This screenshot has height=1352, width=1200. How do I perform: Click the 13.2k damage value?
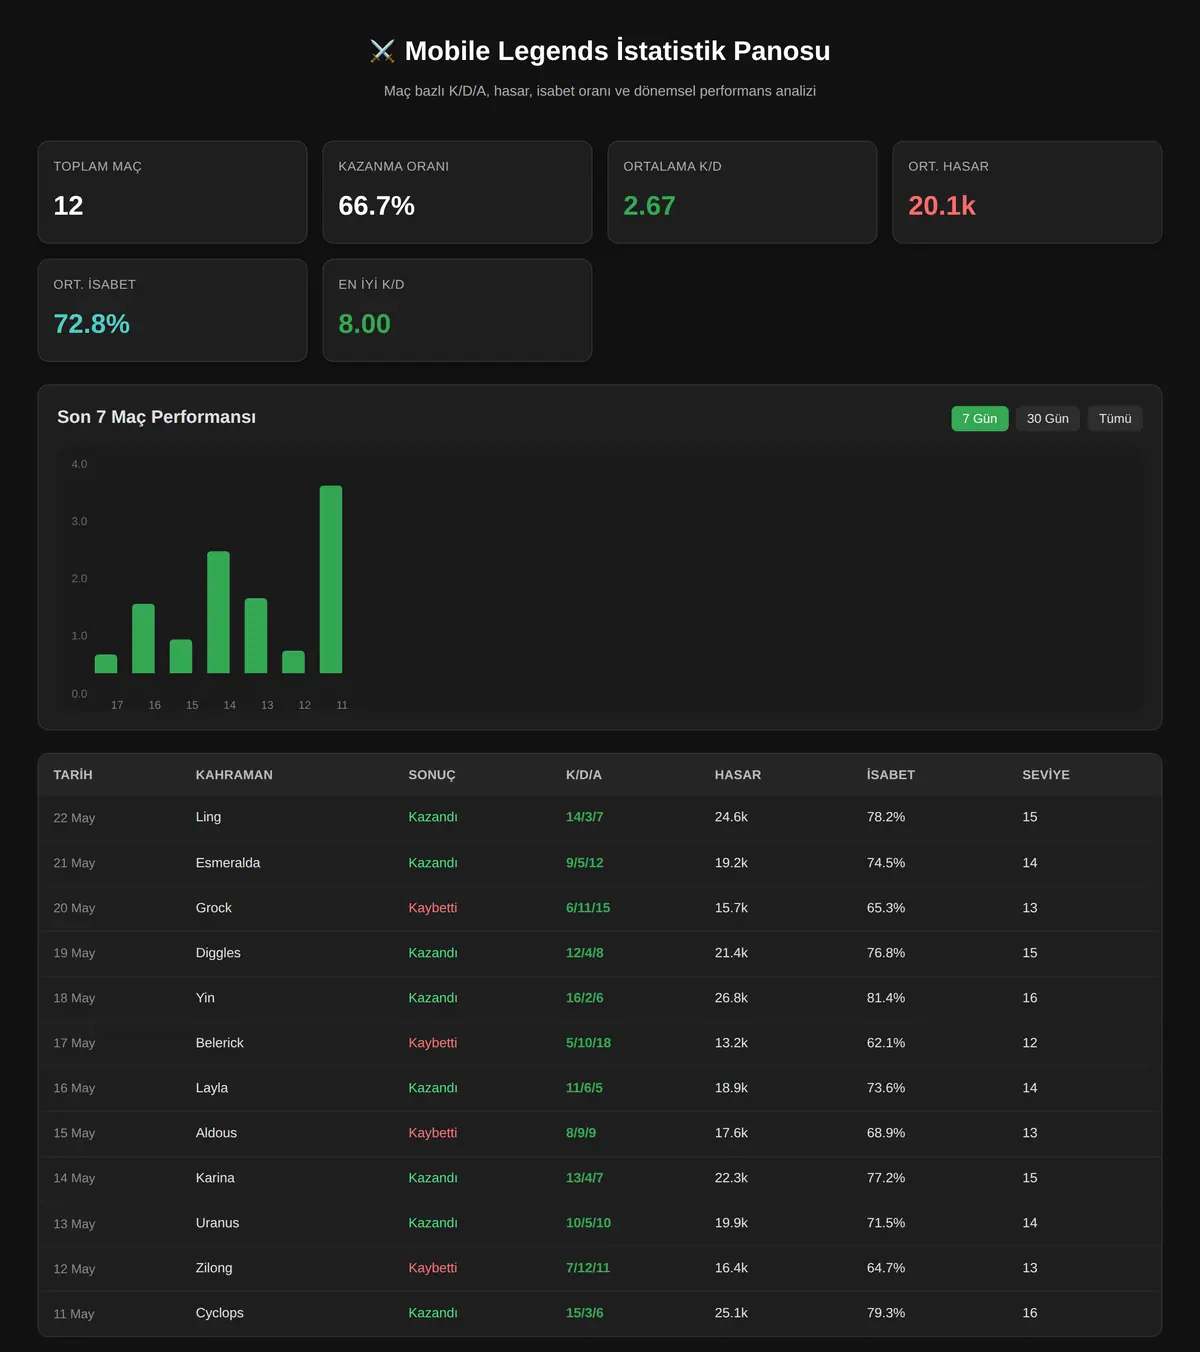click(731, 1043)
